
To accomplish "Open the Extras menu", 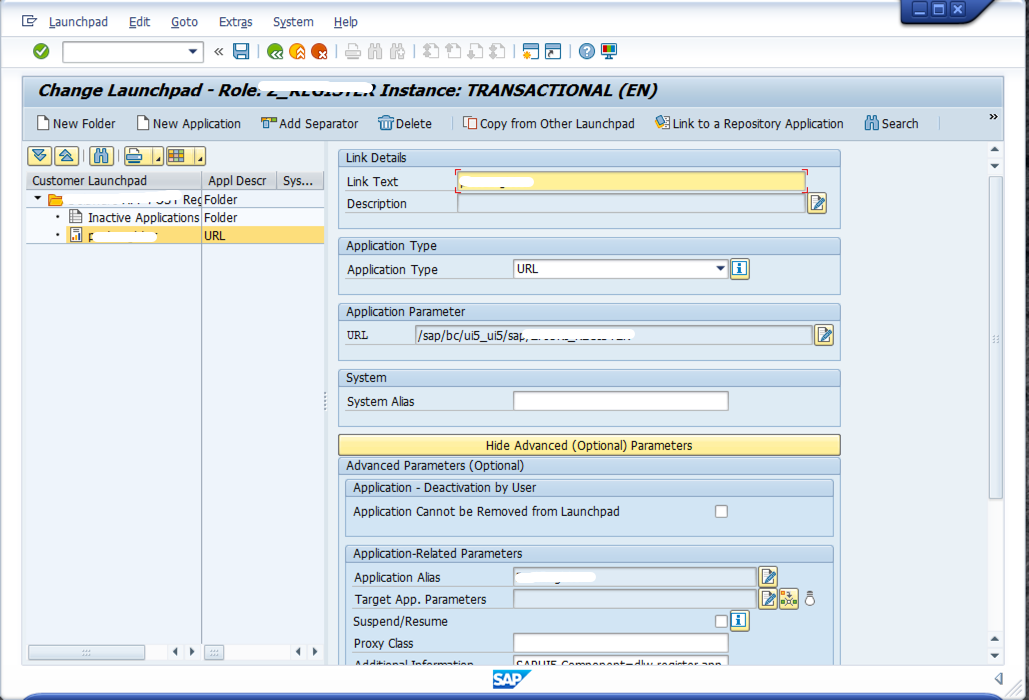I will coord(236,22).
